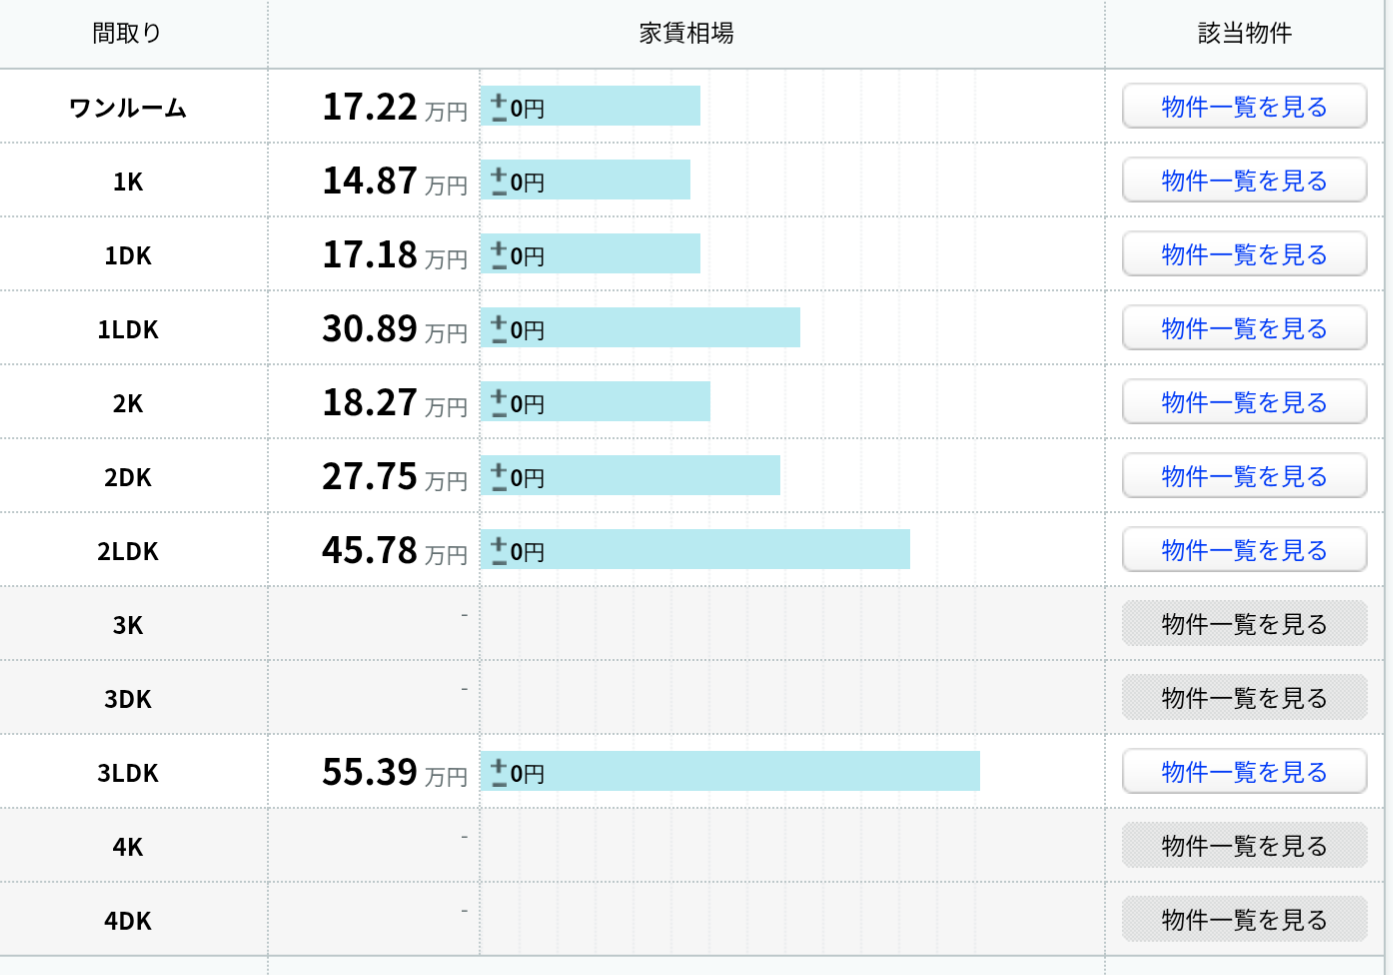Screen dimensions: 1393x975
Task: View 2LDK property listings
Action: [x=1244, y=550]
